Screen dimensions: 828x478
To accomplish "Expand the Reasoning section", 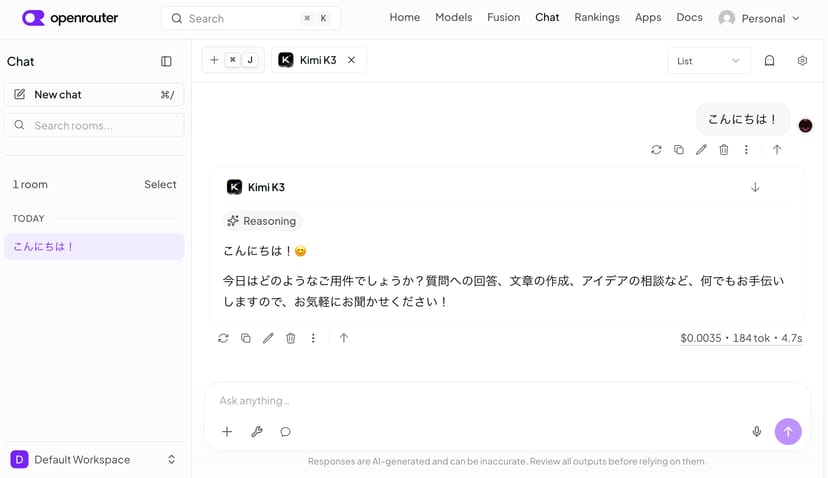I will coord(262,221).
